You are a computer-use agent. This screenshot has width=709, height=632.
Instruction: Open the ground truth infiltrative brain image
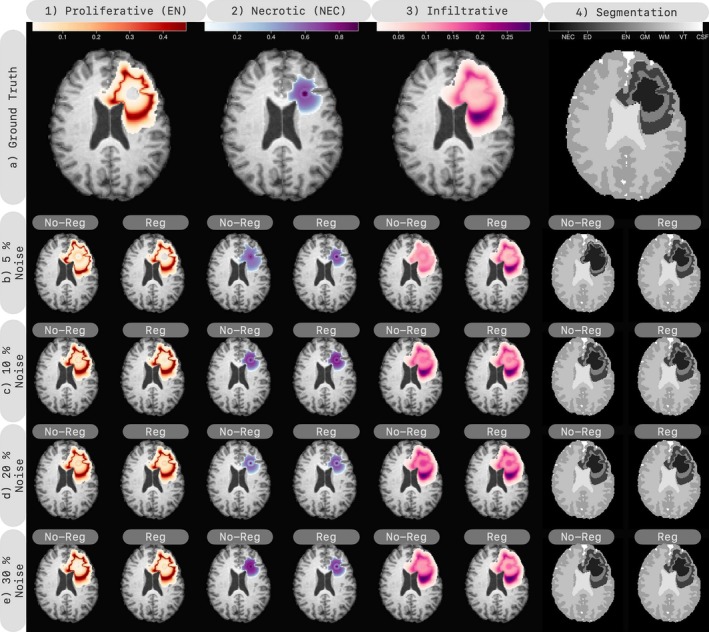click(x=454, y=125)
